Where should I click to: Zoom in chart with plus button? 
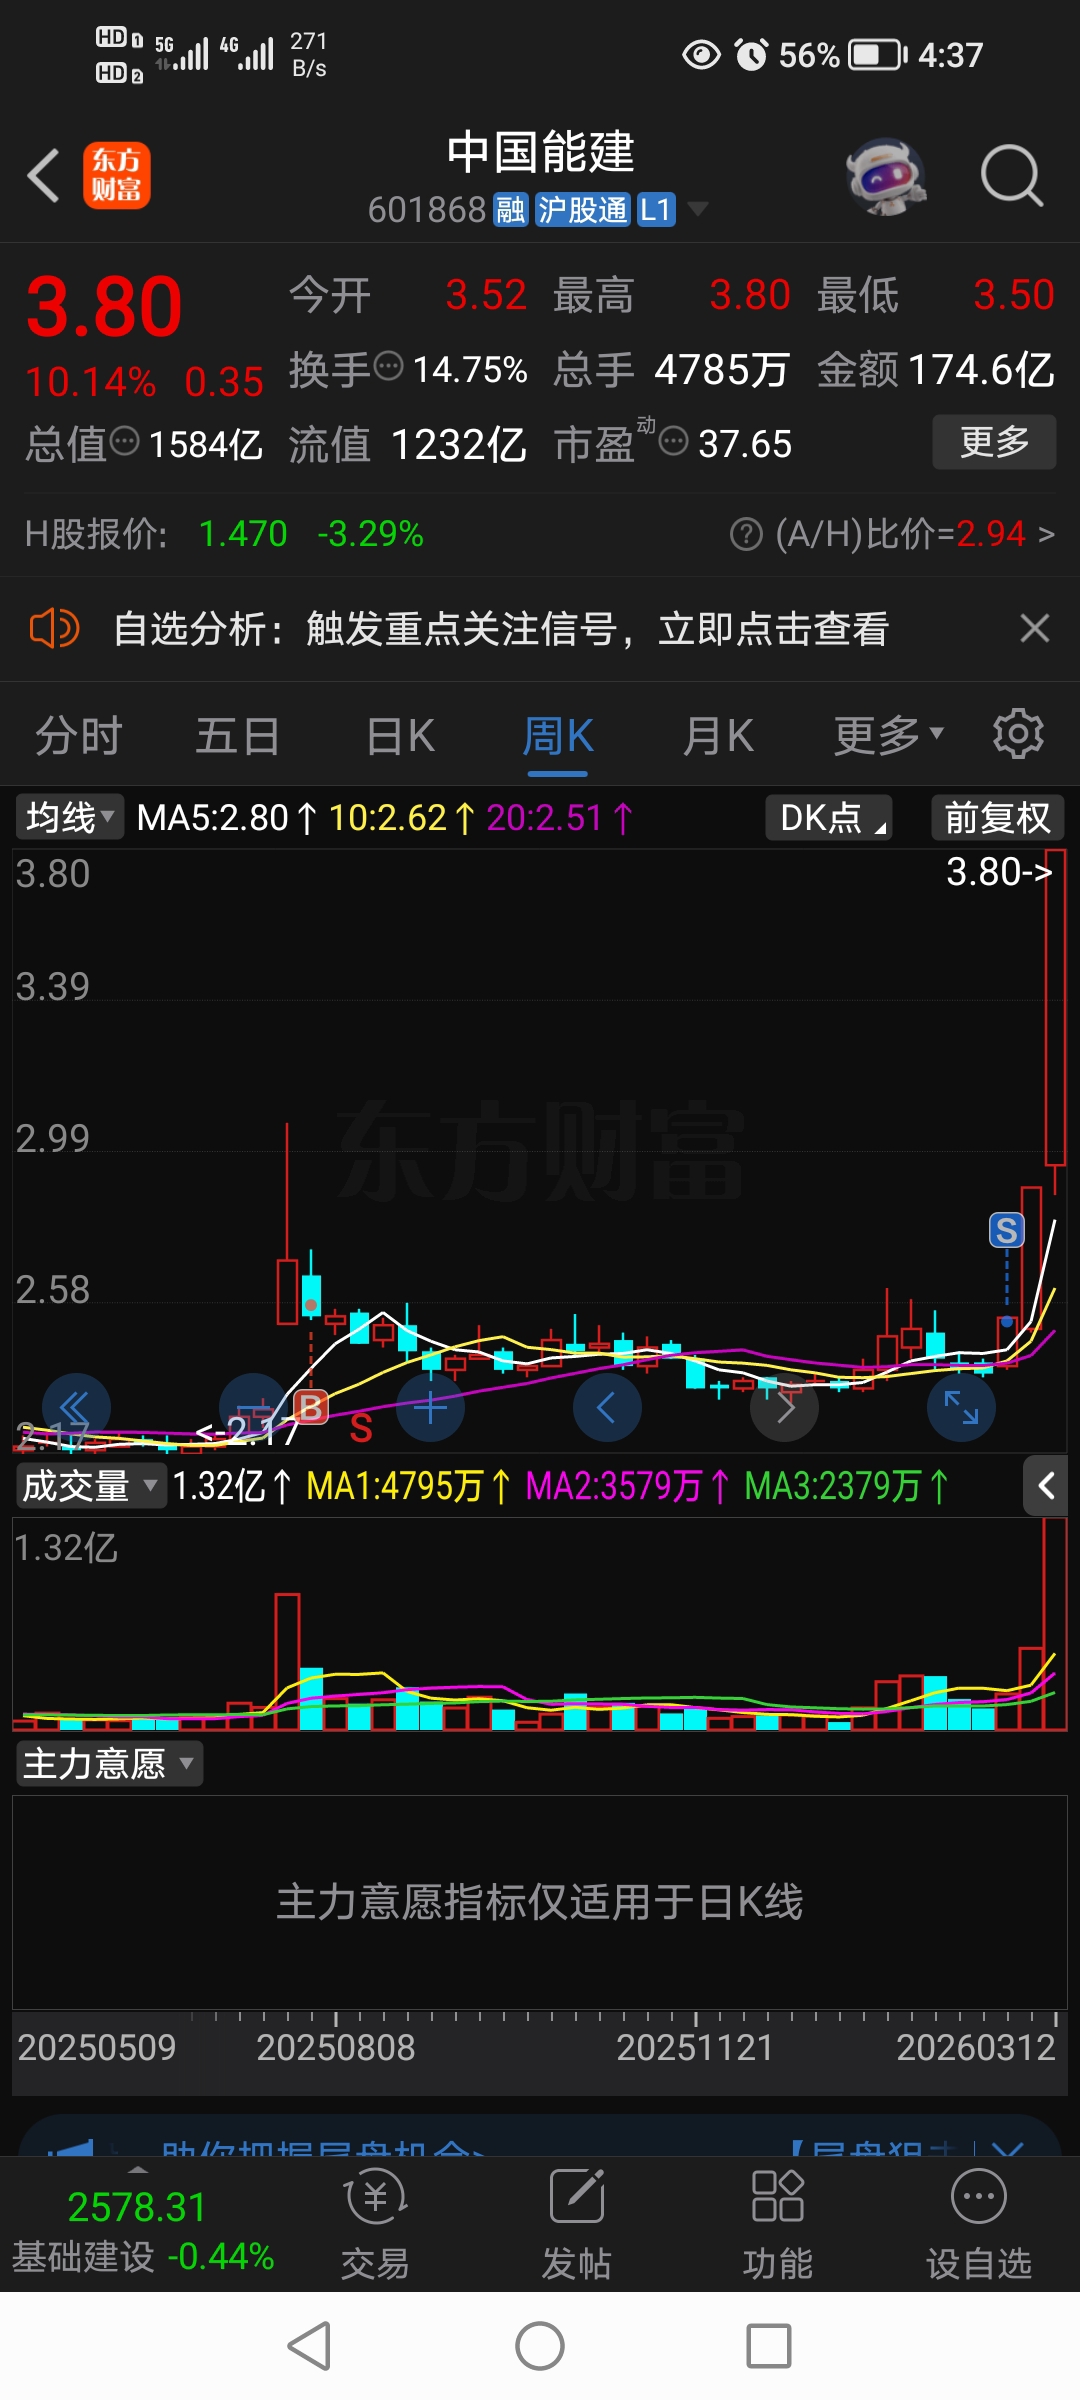point(431,1407)
